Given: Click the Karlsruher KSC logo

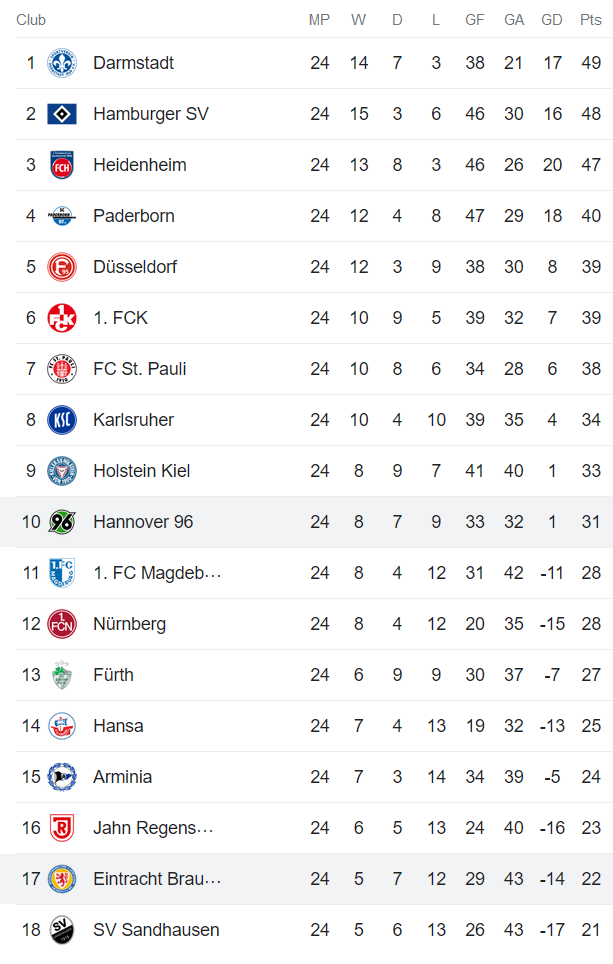Looking at the screenshot, I should pos(62,420).
